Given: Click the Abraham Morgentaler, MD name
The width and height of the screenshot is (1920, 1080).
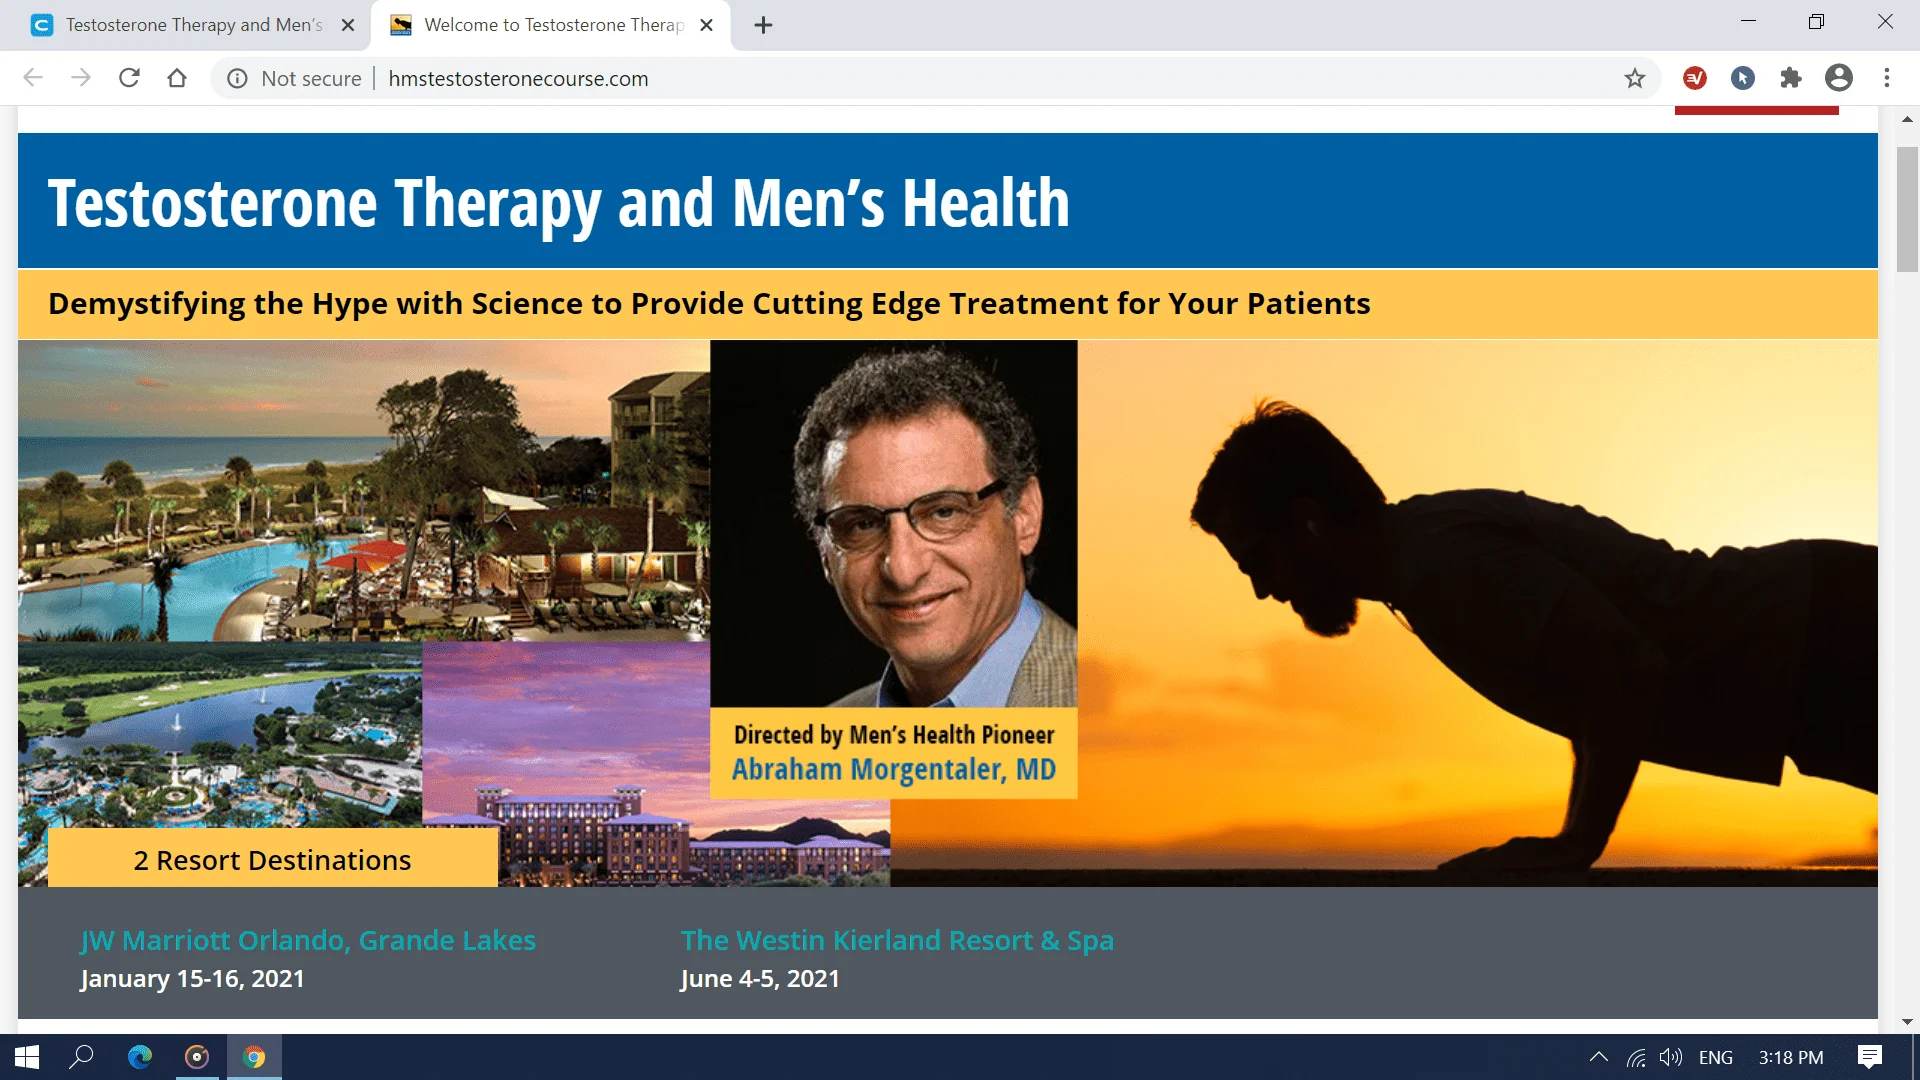Looking at the screenshot, I should [x=893, y=769].
